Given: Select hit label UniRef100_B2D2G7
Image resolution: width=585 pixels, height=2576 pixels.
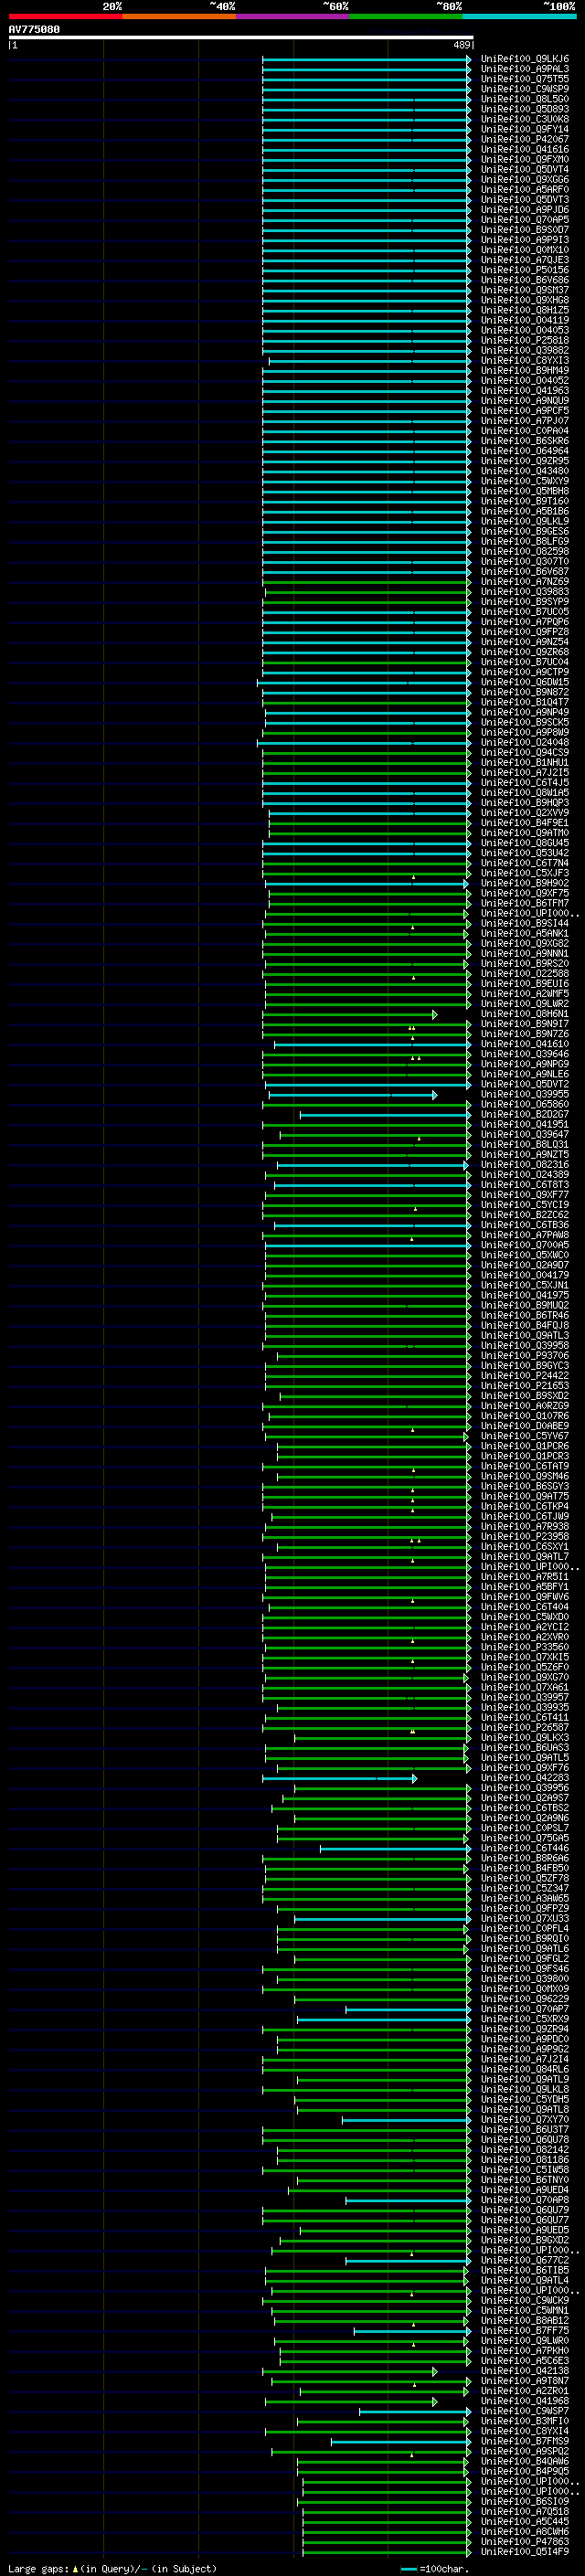Looking at the screenshot, I should pyautogui.click(x=524, y=1114).
